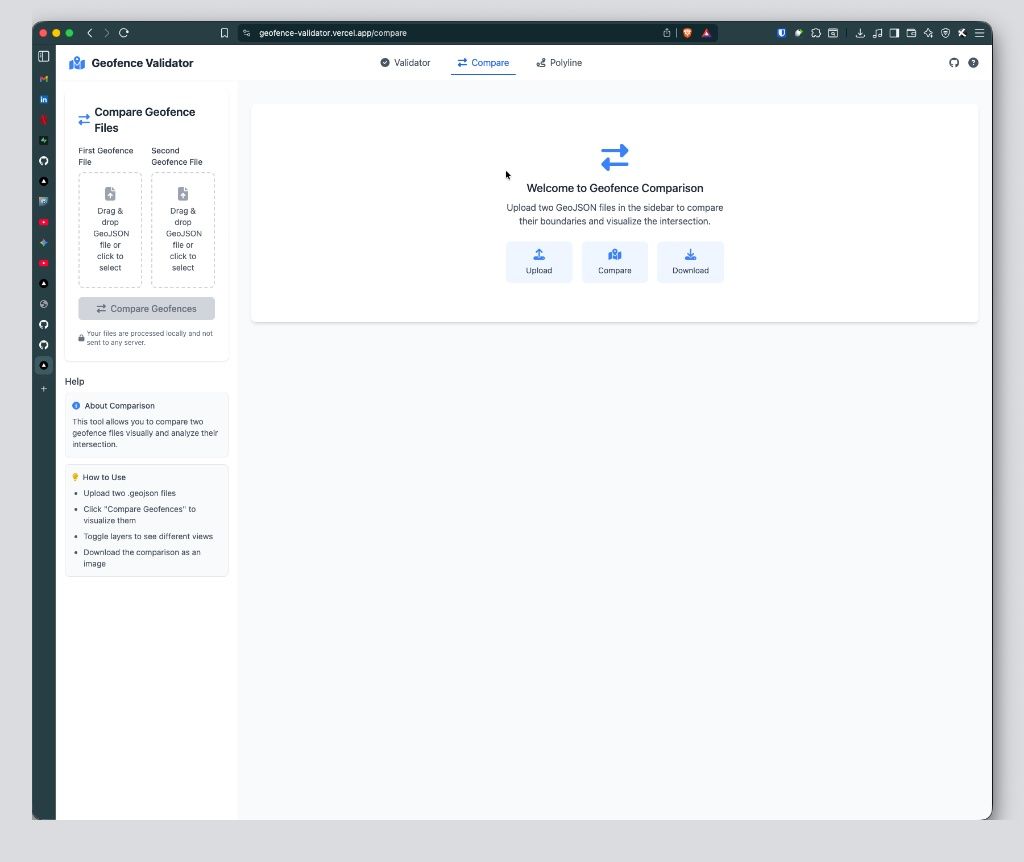1024x862 pixels.
Task: Open the Bitwarden extension icon
Action: pyautogui.click(x=781, y=33)
